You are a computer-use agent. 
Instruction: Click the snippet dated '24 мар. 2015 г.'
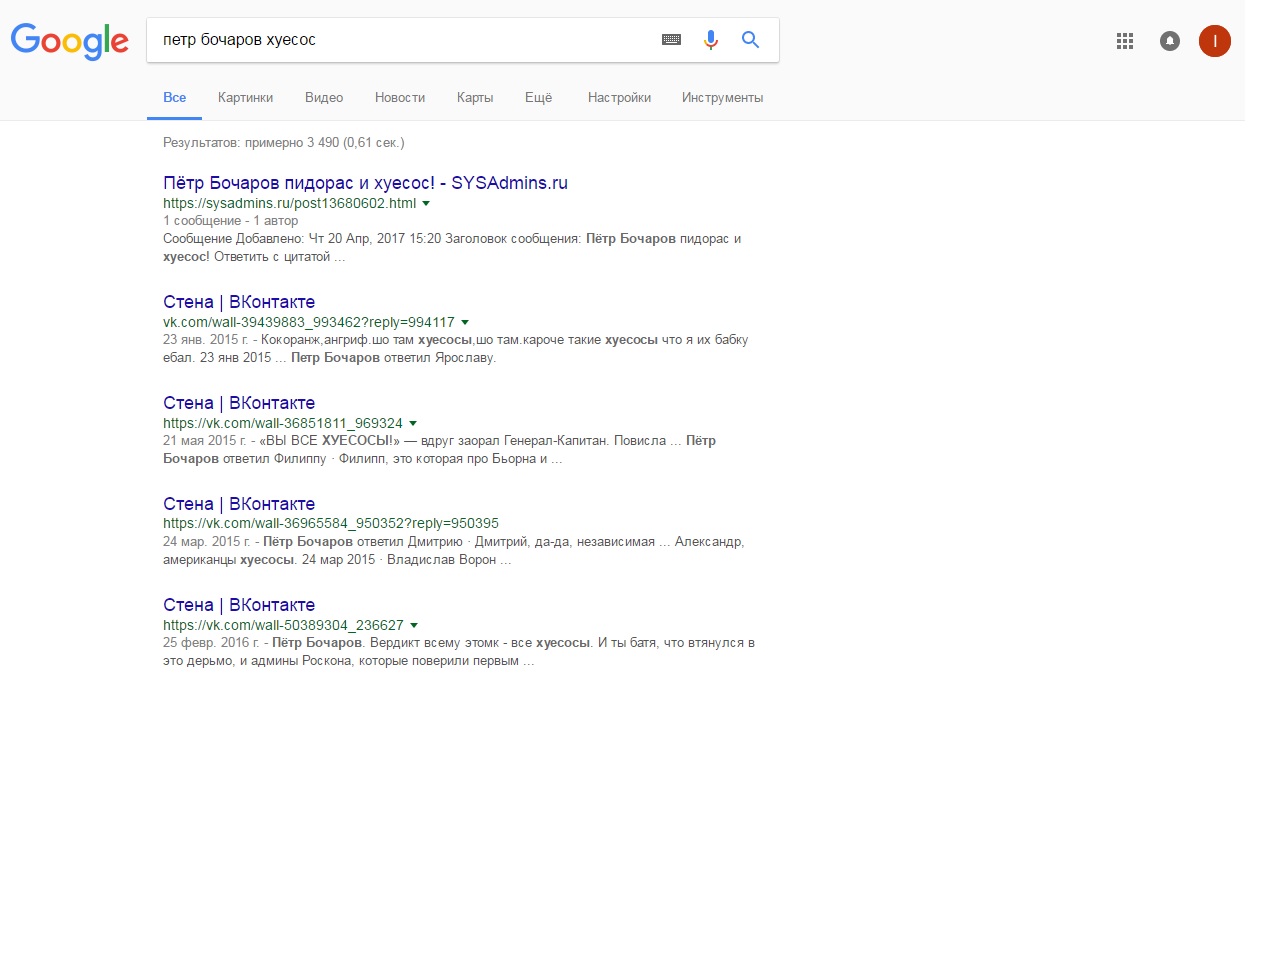(x=454, y=551)
